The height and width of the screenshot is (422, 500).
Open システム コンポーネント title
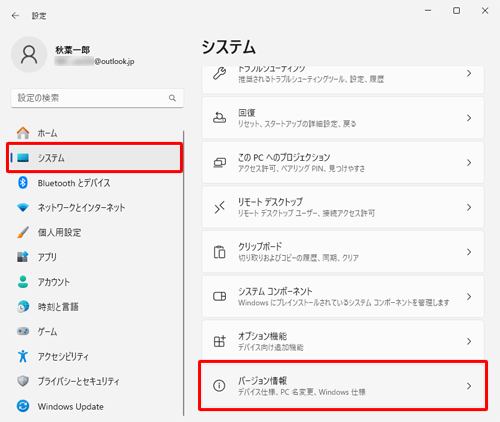(x=275, y=291)
